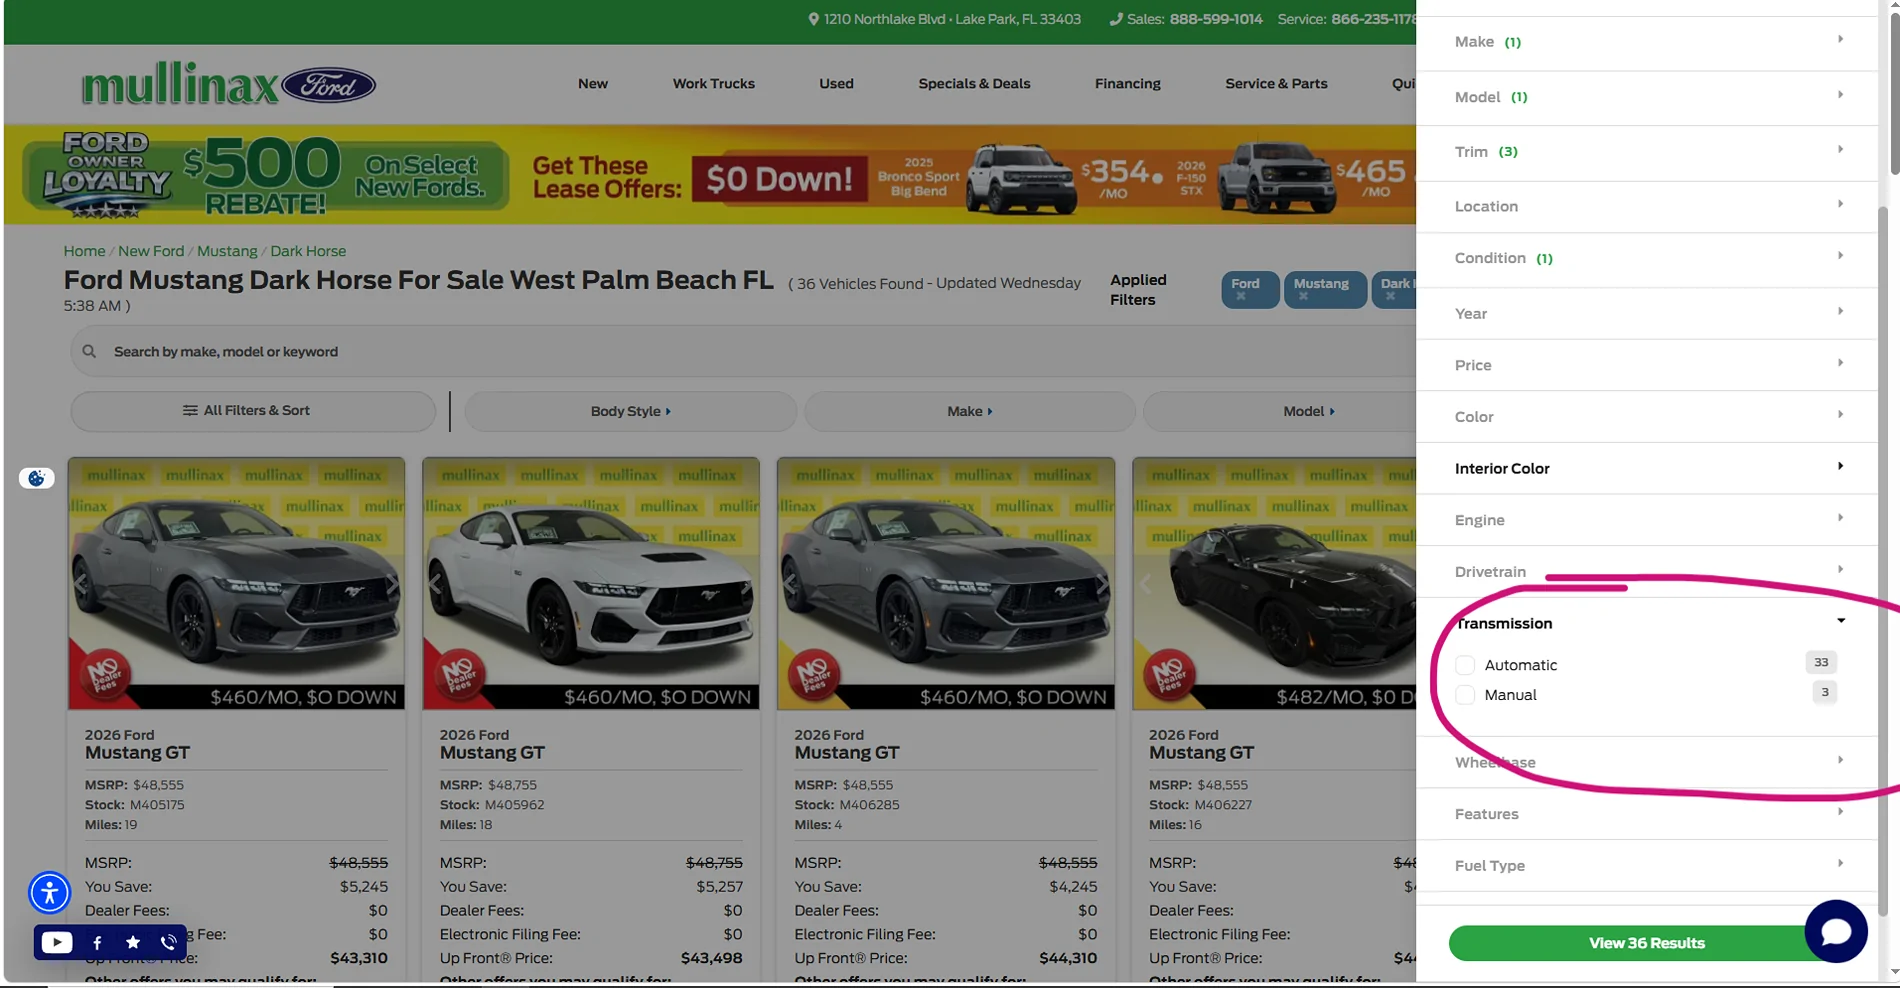The width and height of the screenshot is (1900, 988).
Task: Open the black Mustang GT photo, stock M406227
Action: (x=1274, y=583)
